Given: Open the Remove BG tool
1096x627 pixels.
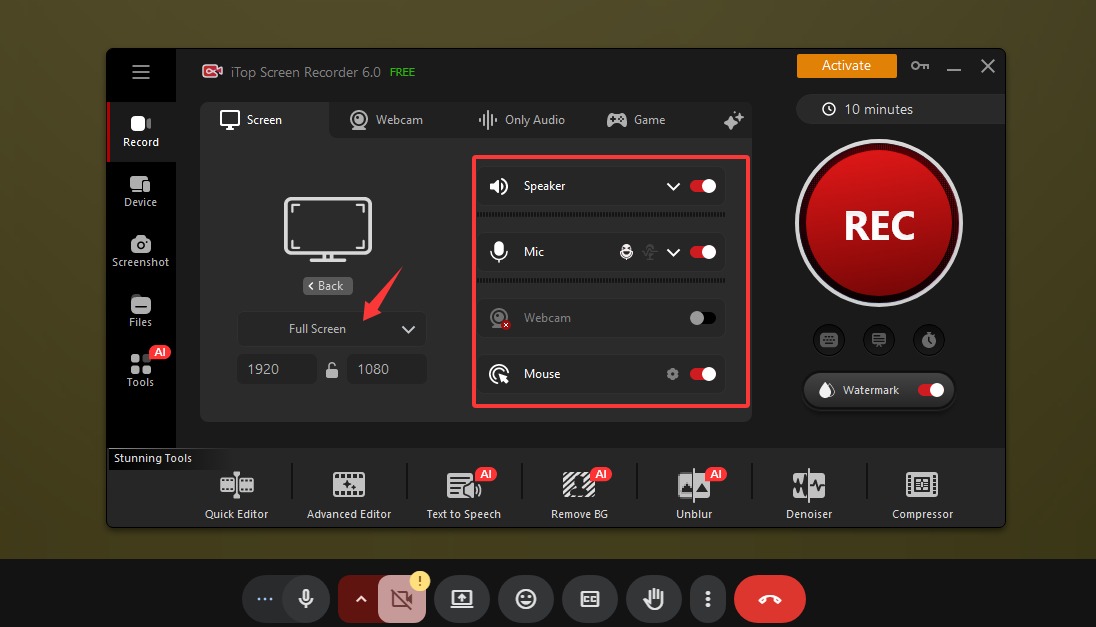Looking at the screenshot, I should 579,495.
